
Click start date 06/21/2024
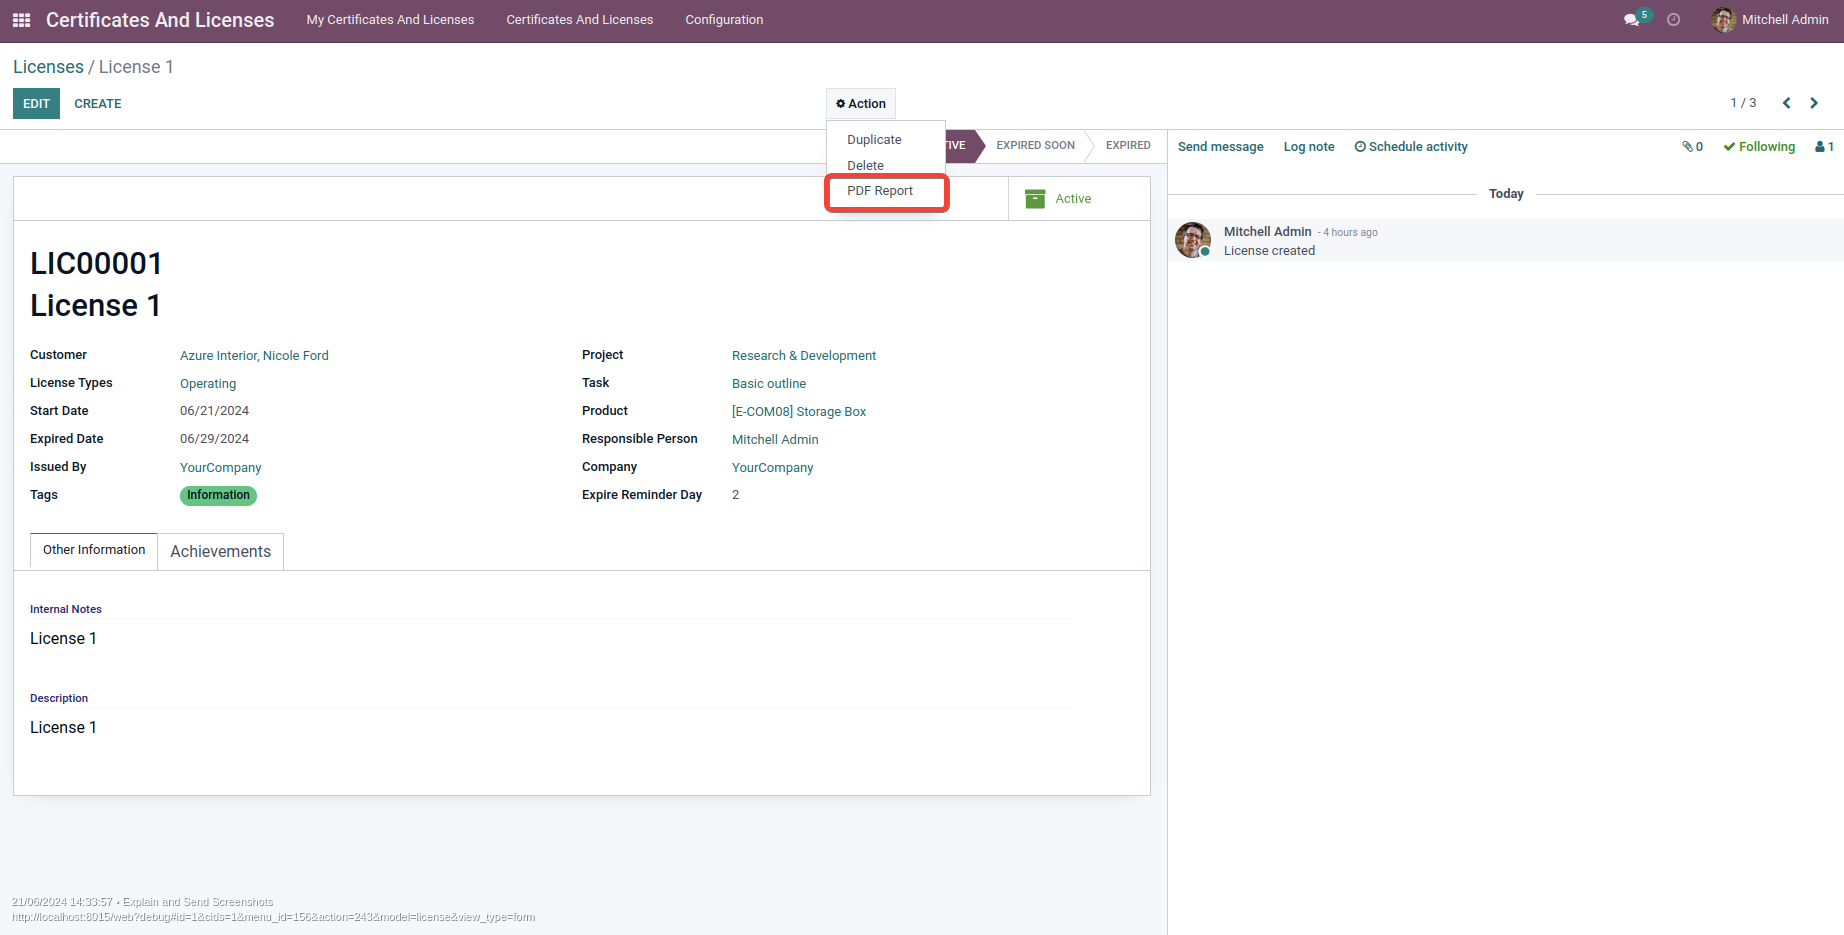pyautogui.click(x=214, y=411)
